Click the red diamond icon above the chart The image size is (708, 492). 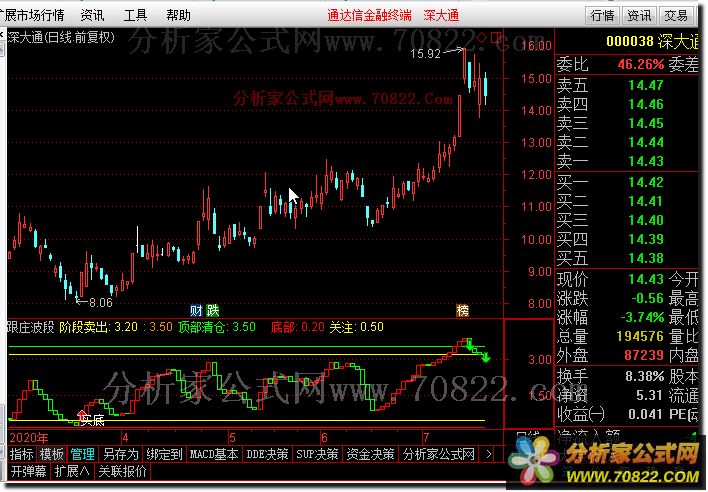[x=482, y=37]
